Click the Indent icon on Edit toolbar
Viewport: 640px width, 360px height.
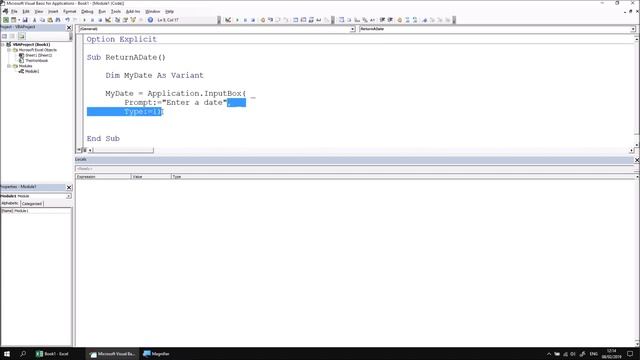tap(382, 20)
